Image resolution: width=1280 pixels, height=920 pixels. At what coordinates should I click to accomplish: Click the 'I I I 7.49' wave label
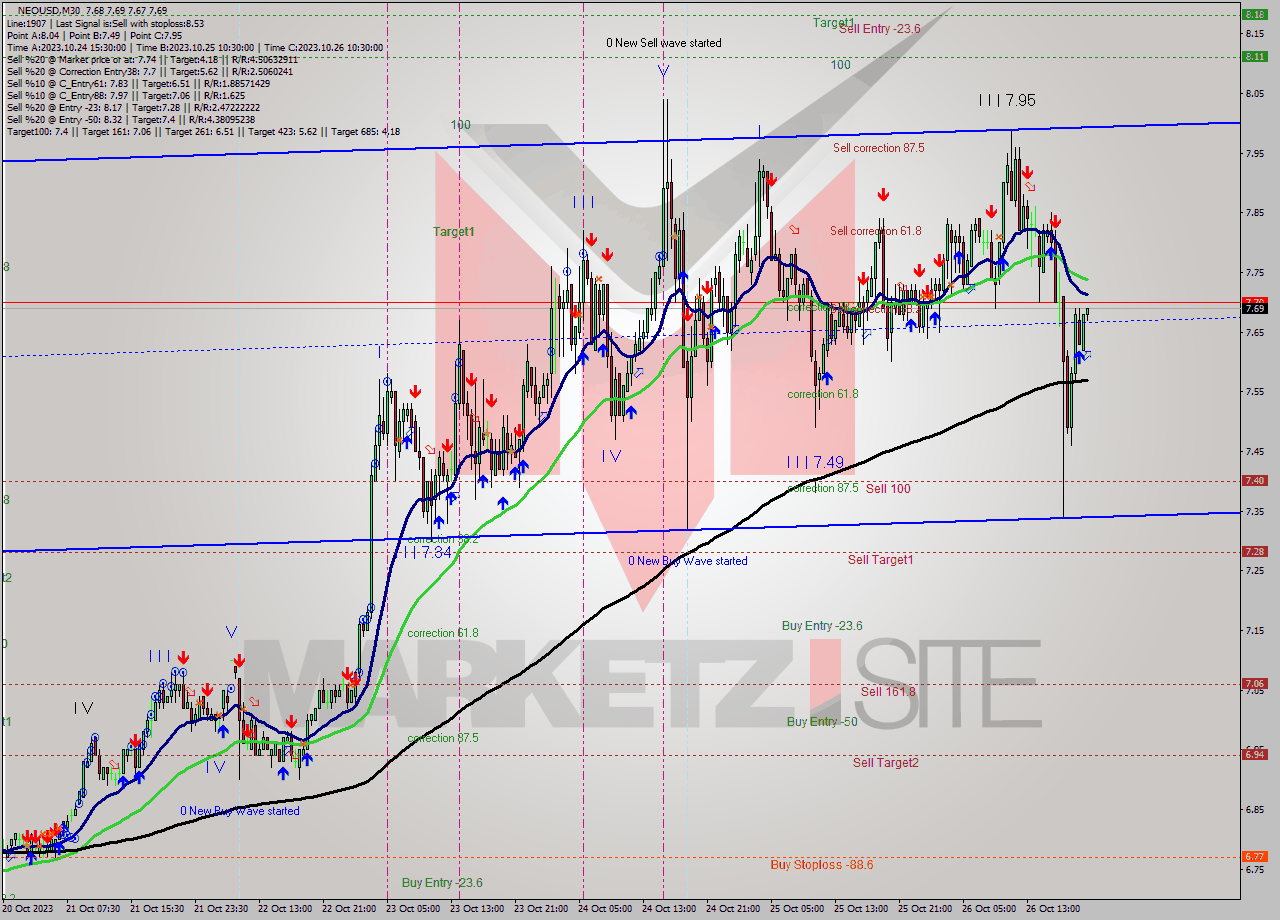click(x=815, y=461)
